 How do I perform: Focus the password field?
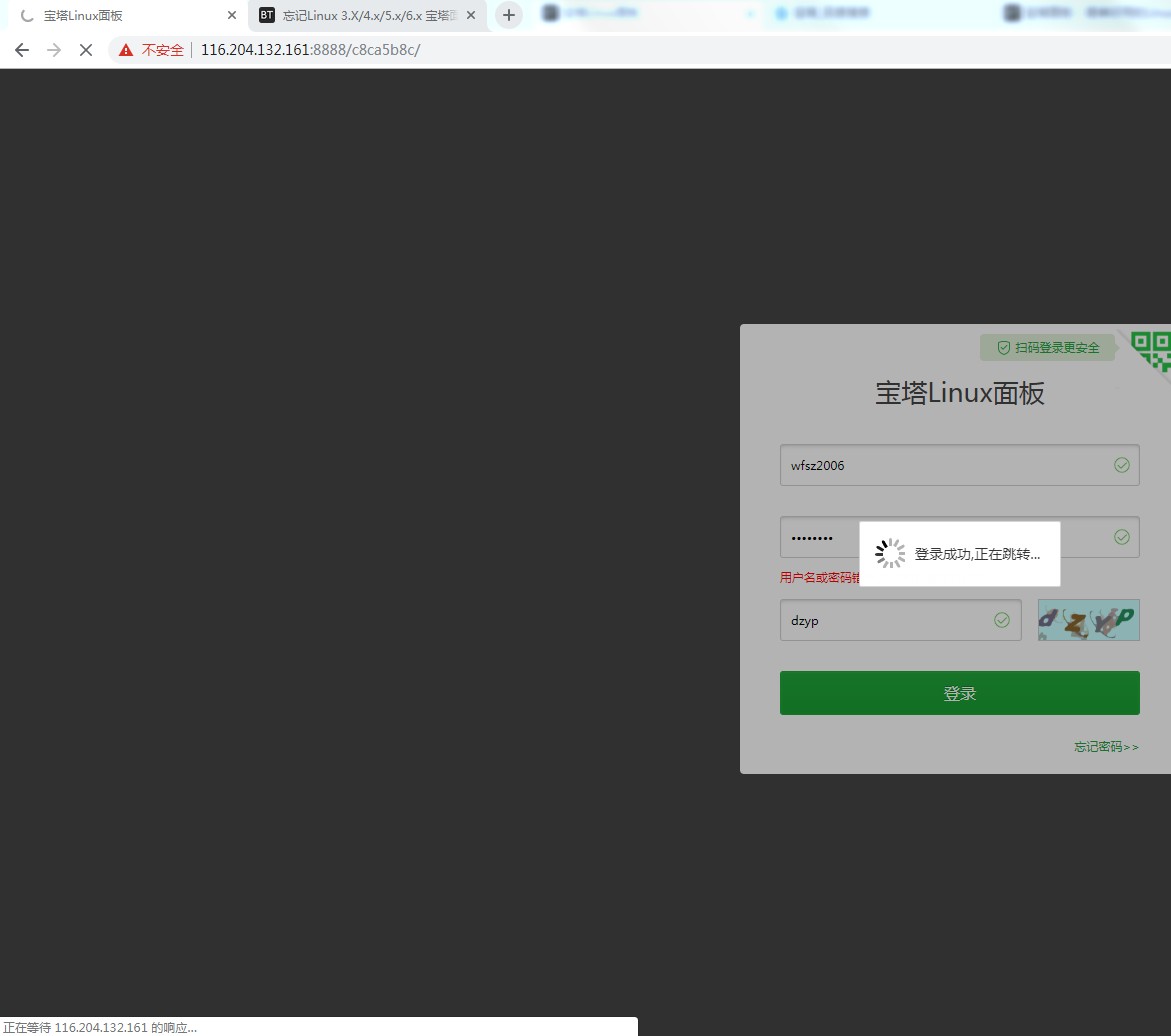tap(960, 537)
